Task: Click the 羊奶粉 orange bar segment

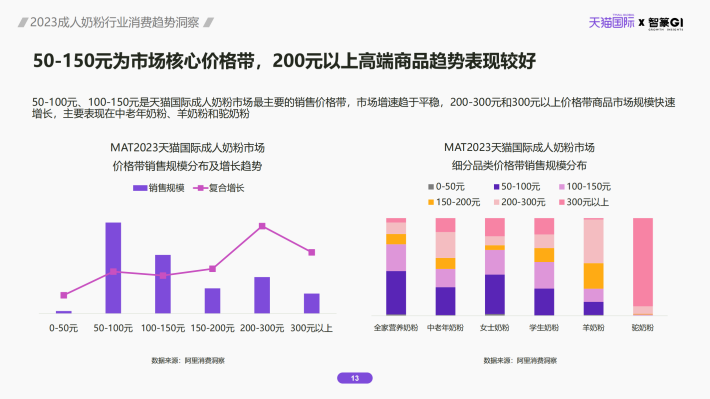Action: click(593, 276)
